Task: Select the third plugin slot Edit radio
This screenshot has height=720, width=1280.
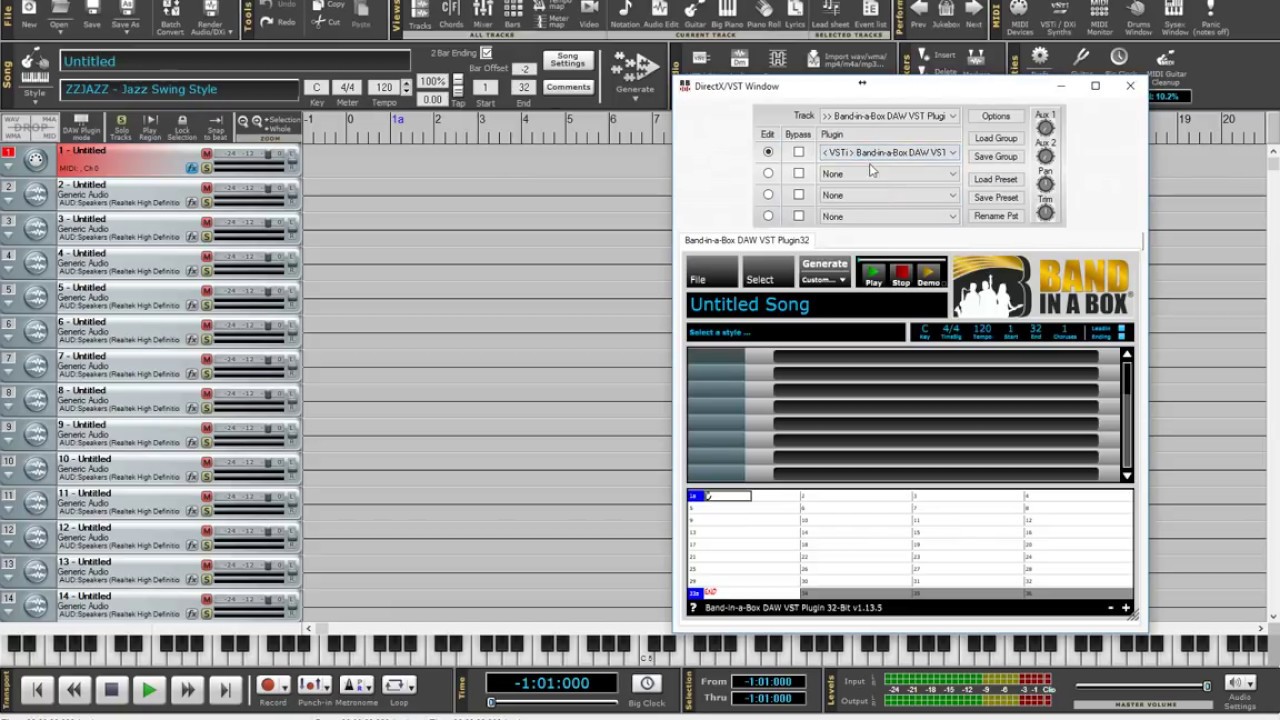Action: (768, 195)
